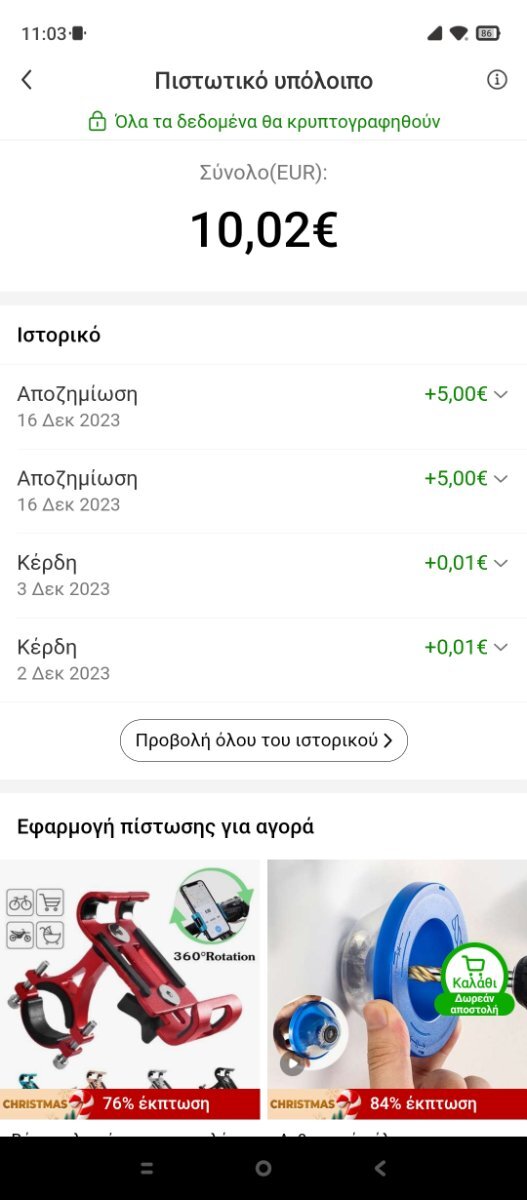Tap Προβολή όλου του ιστορικού button

[x=264, y=741]
